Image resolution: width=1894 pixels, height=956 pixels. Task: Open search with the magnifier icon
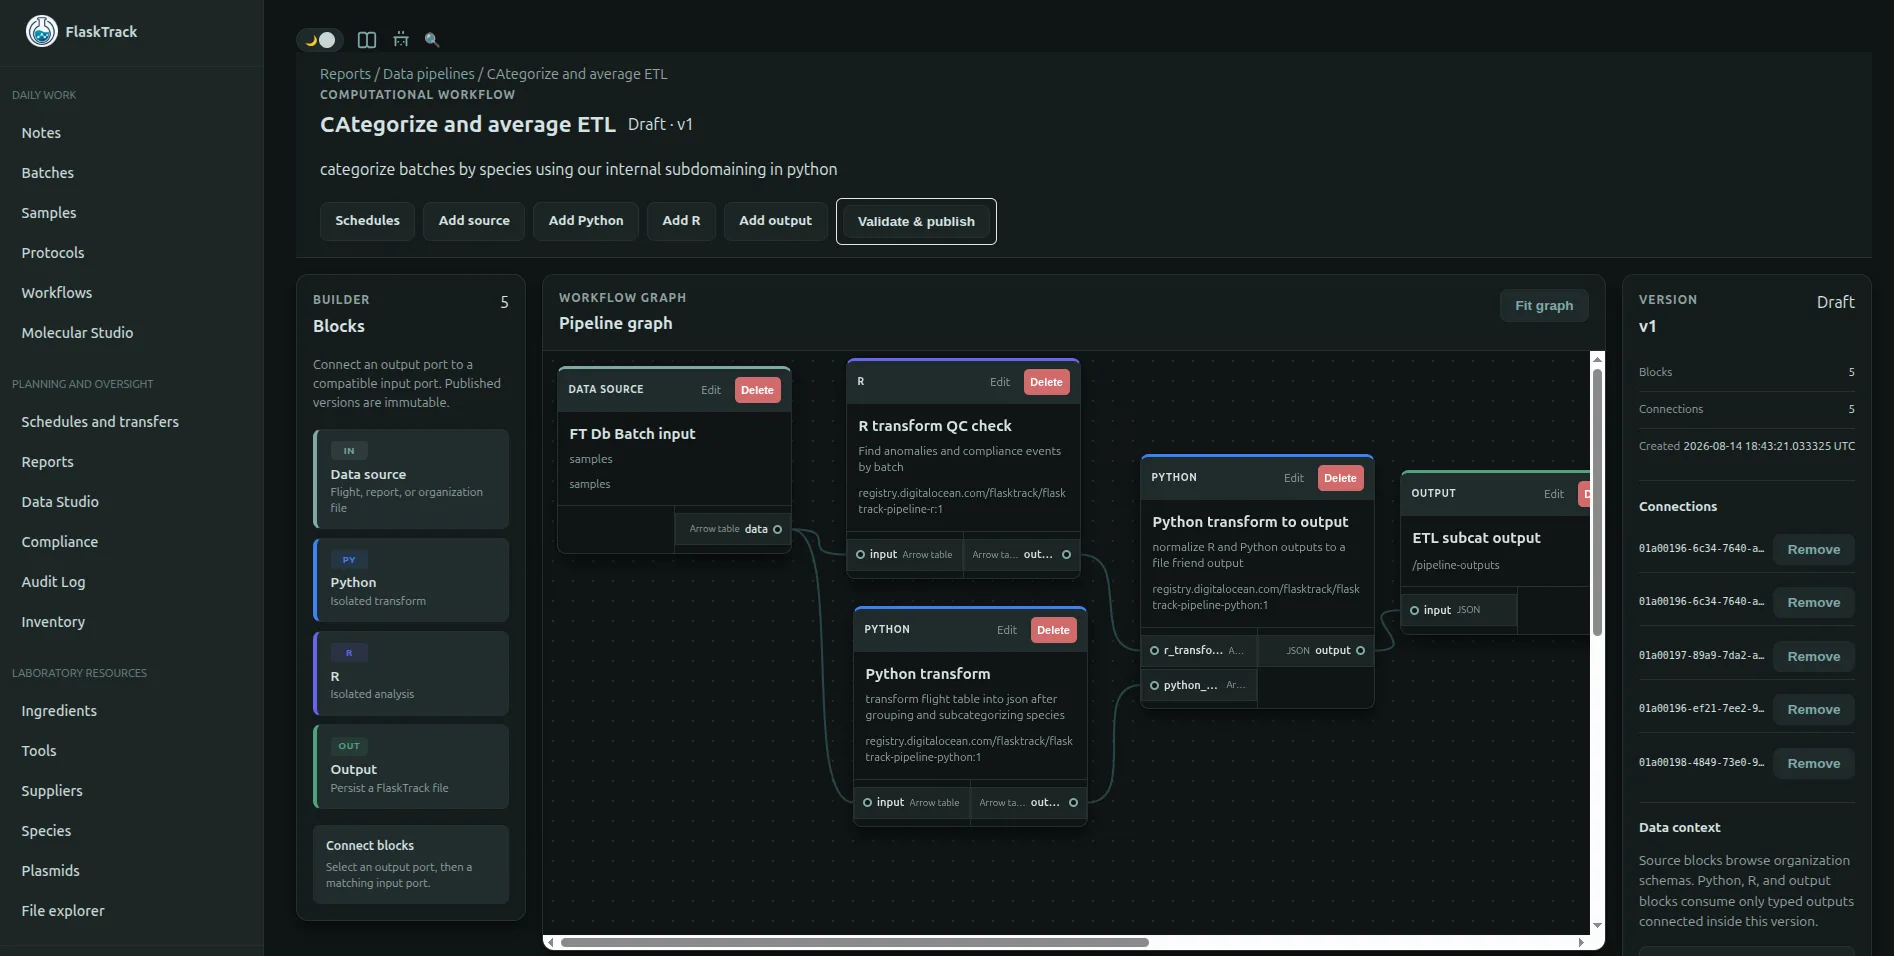432,40
